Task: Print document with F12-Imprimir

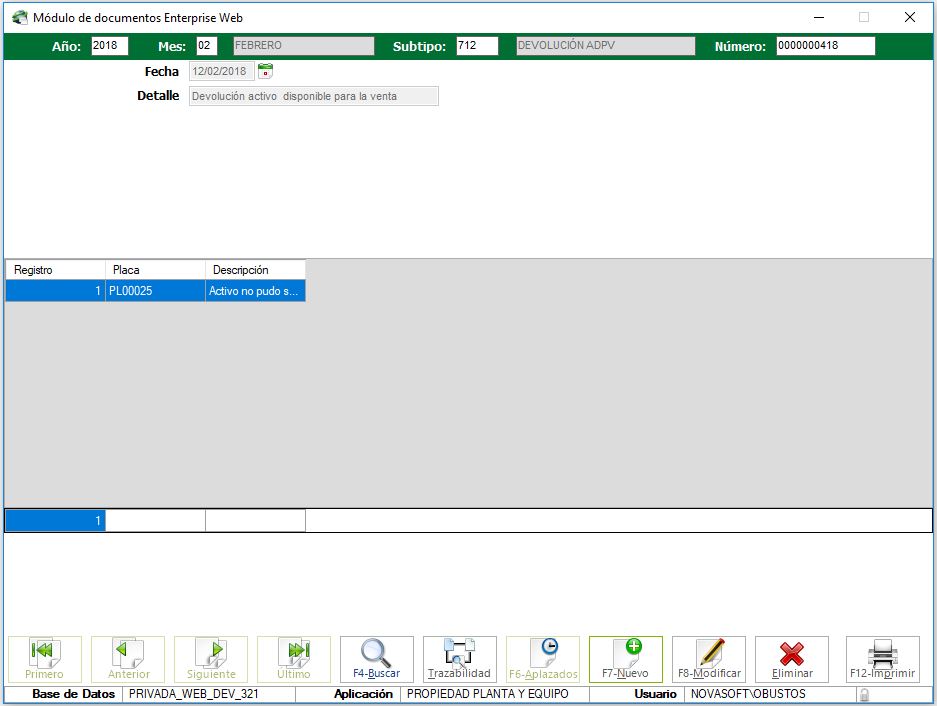Action: coord(883,659)
